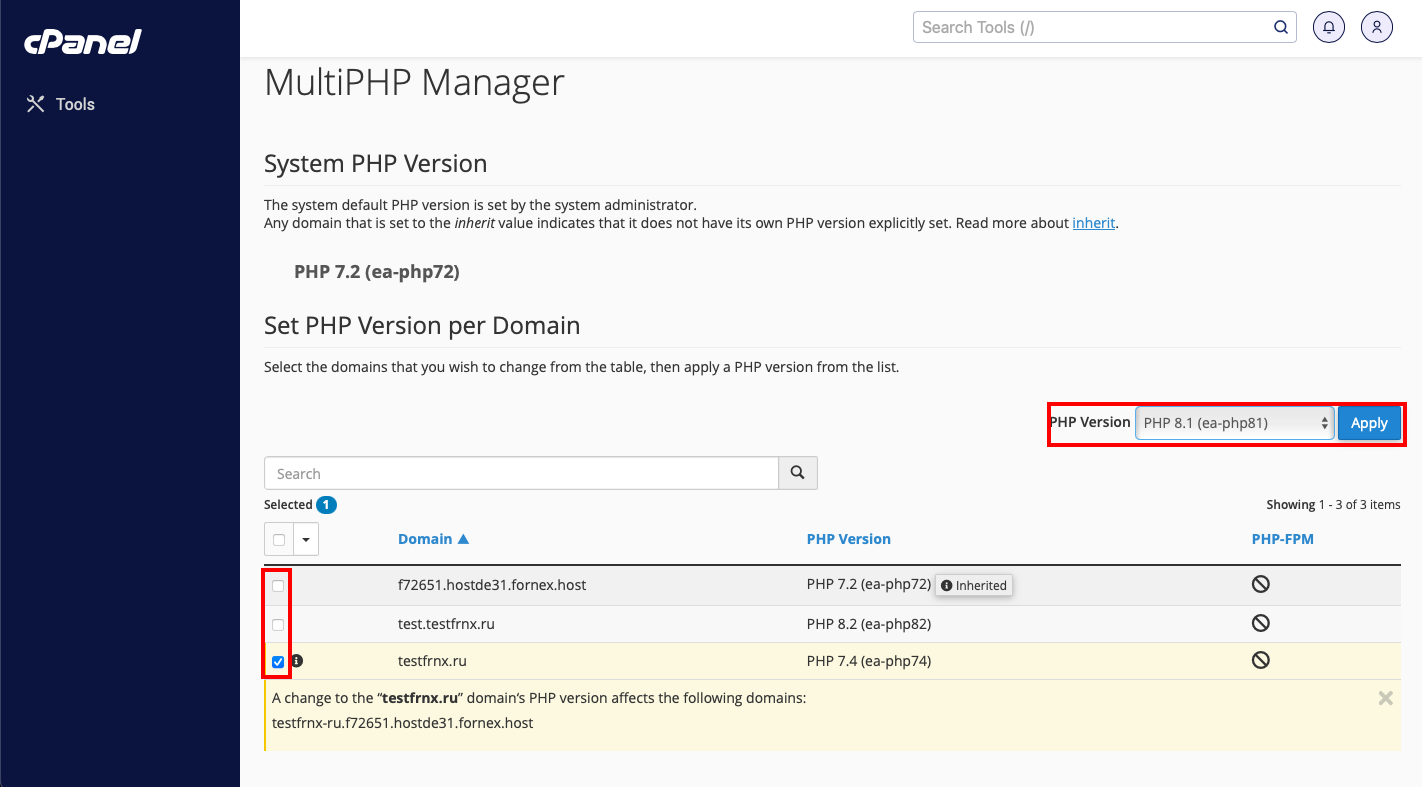Uncheck the testfrnx.ru checkbox
The image size is (1422, 787).
(278, 662)
